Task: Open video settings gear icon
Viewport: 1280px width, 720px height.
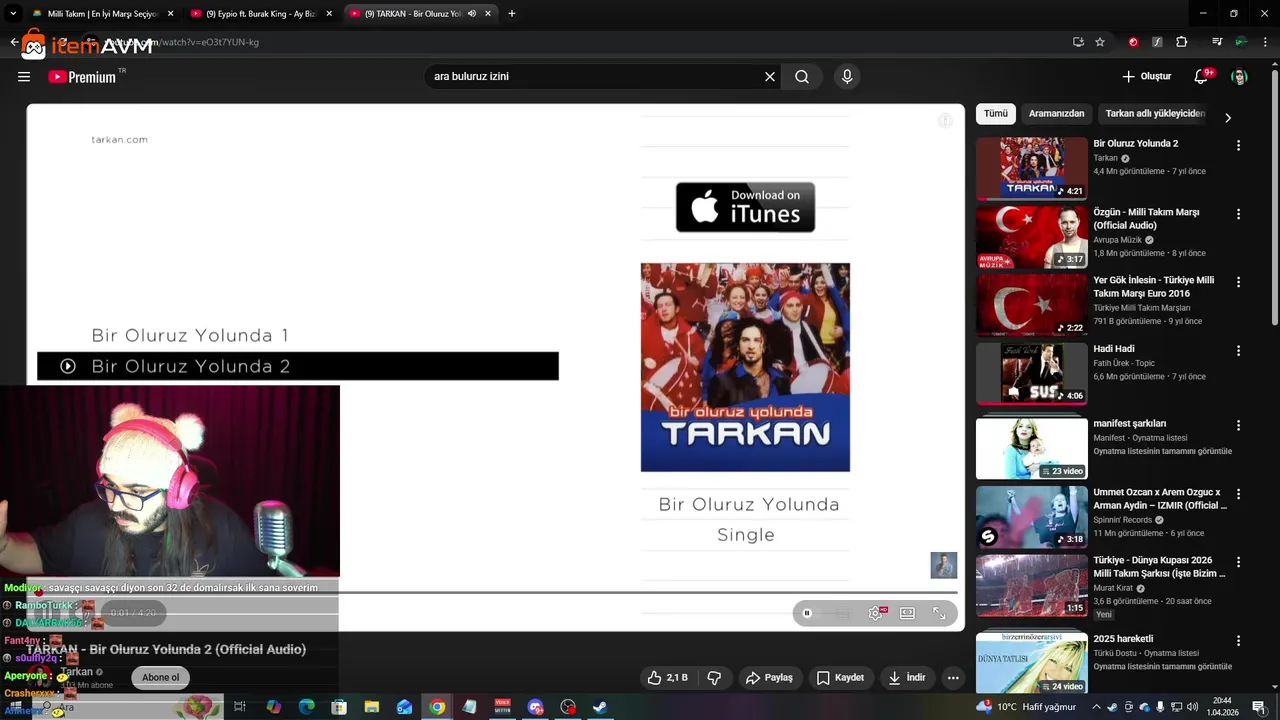Action: [x=876, y=613]
